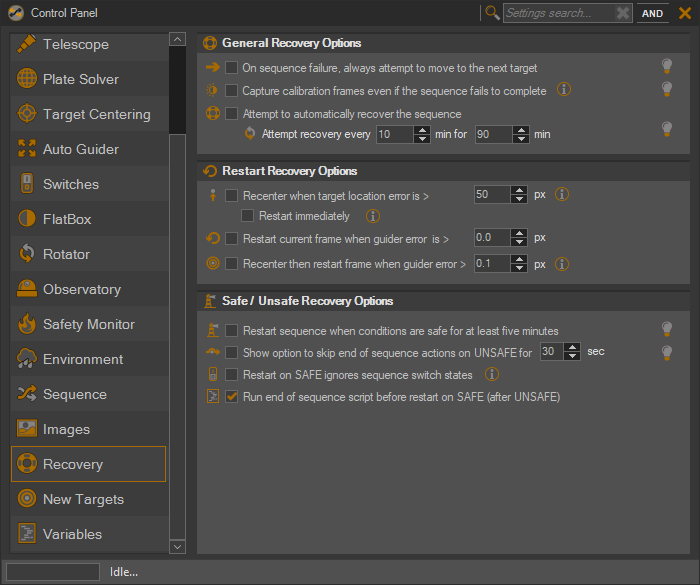Click the Rotator sidebar icon

[27, 254]
